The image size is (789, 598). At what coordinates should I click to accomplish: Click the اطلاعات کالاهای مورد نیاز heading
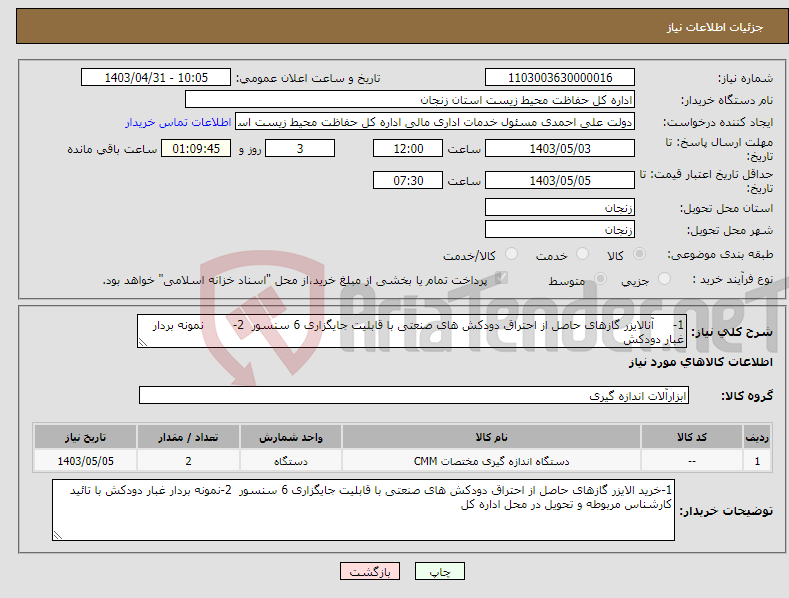click(x=700, y=362)
